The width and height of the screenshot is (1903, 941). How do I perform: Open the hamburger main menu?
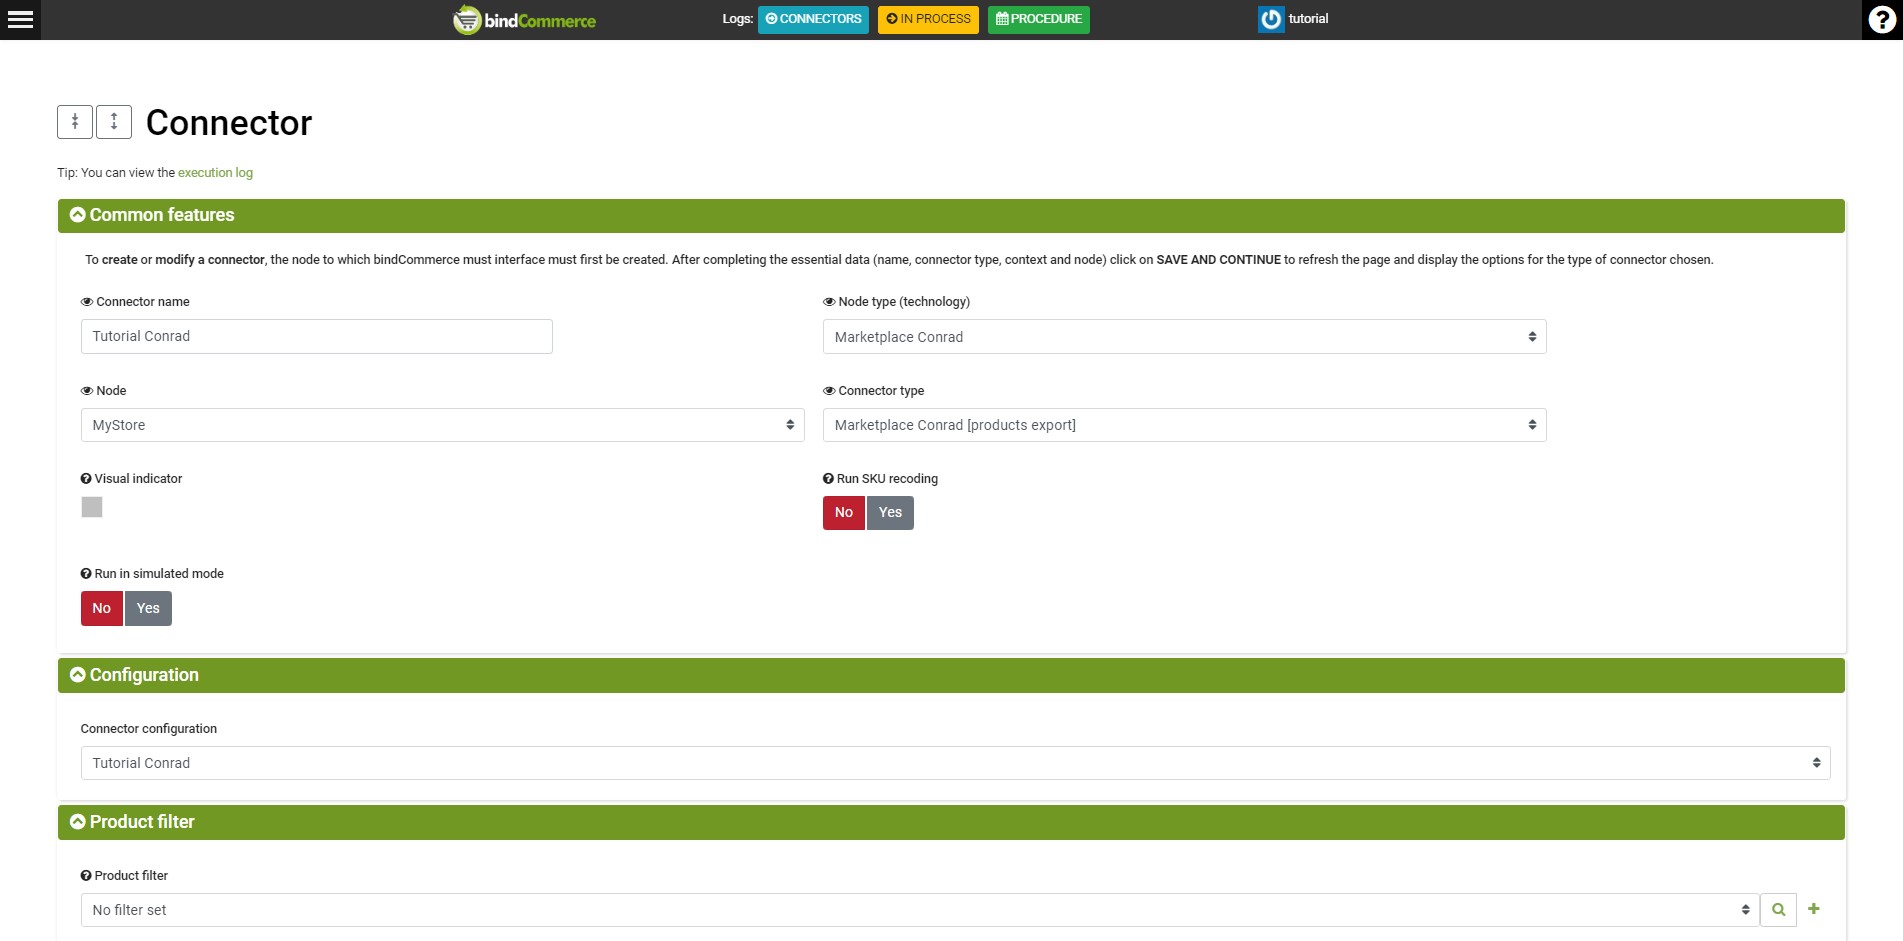coord(20,19)
